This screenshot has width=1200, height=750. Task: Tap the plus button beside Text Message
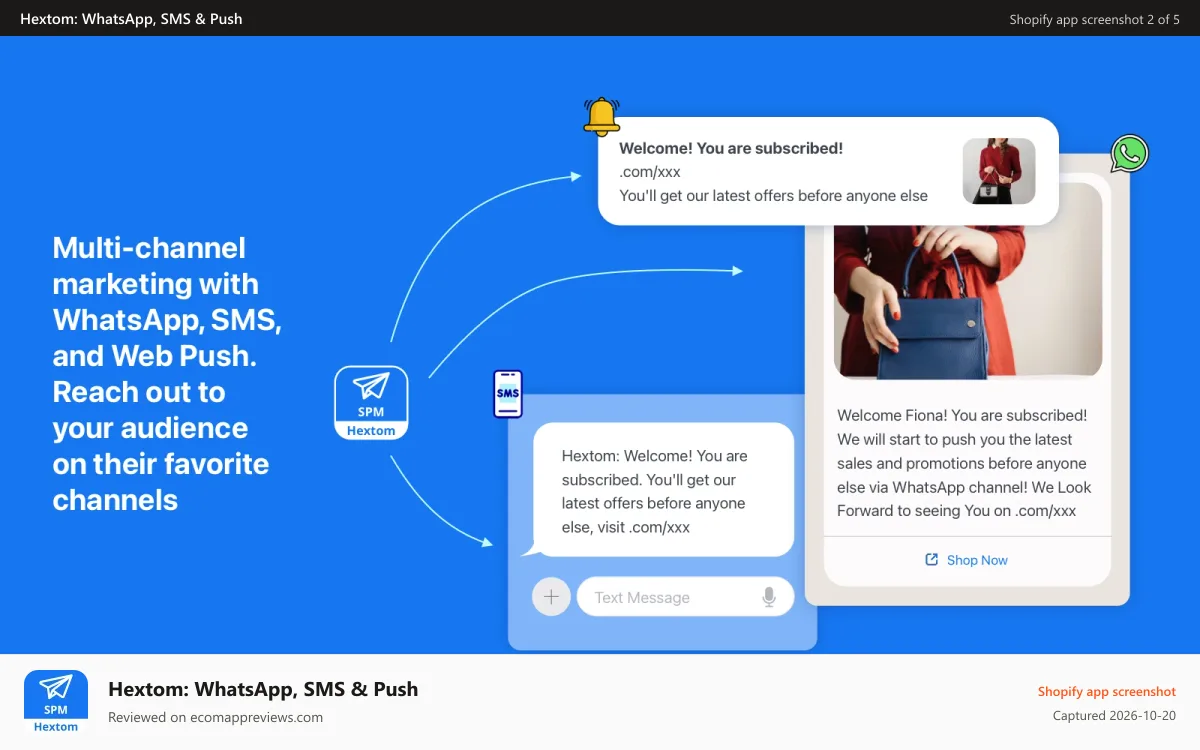pos(551,597)
